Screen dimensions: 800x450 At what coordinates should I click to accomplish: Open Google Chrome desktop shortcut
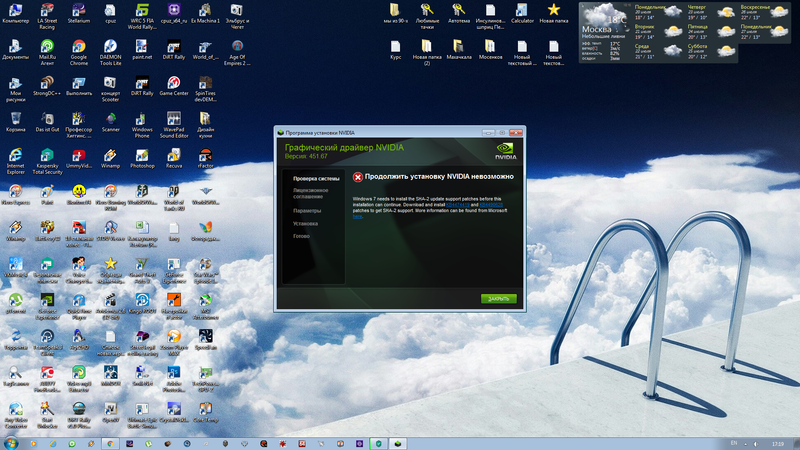coord(79,53)
